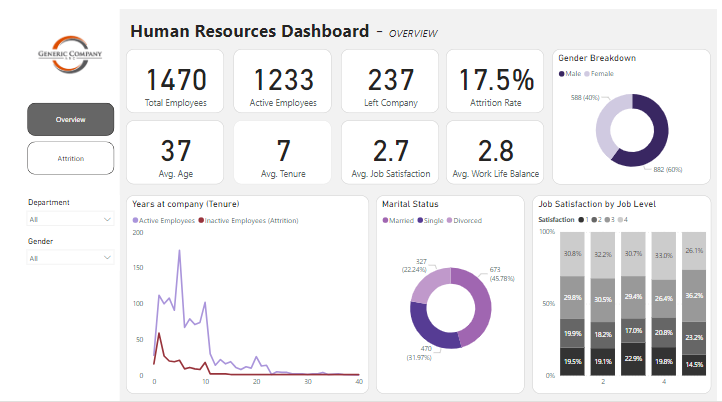This screenshot has width=722, height=402.
Task: Click the 7 Avg. Tenure card
Action: point(283,152)
